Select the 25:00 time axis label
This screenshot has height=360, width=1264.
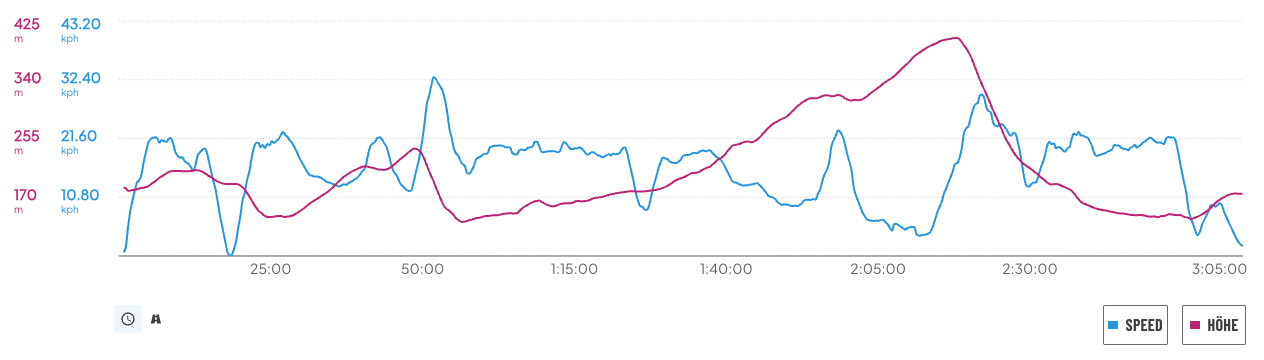click(270, 269)
